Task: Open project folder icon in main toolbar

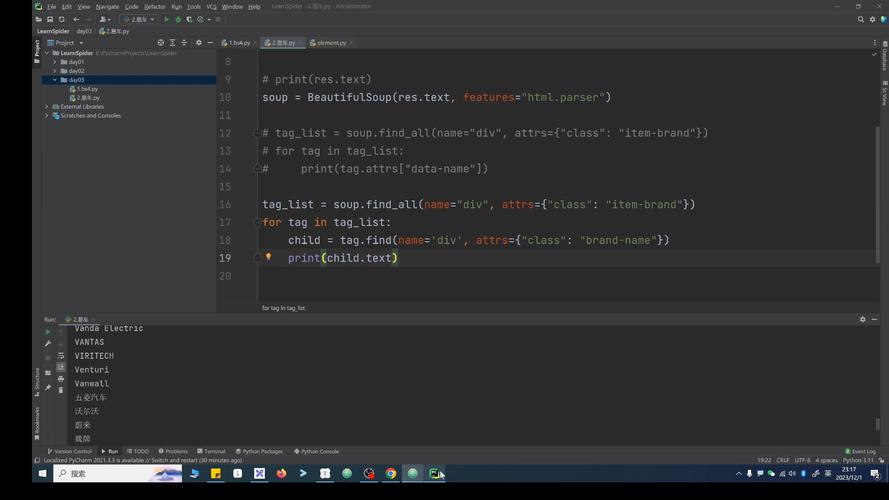Action: 39,19
